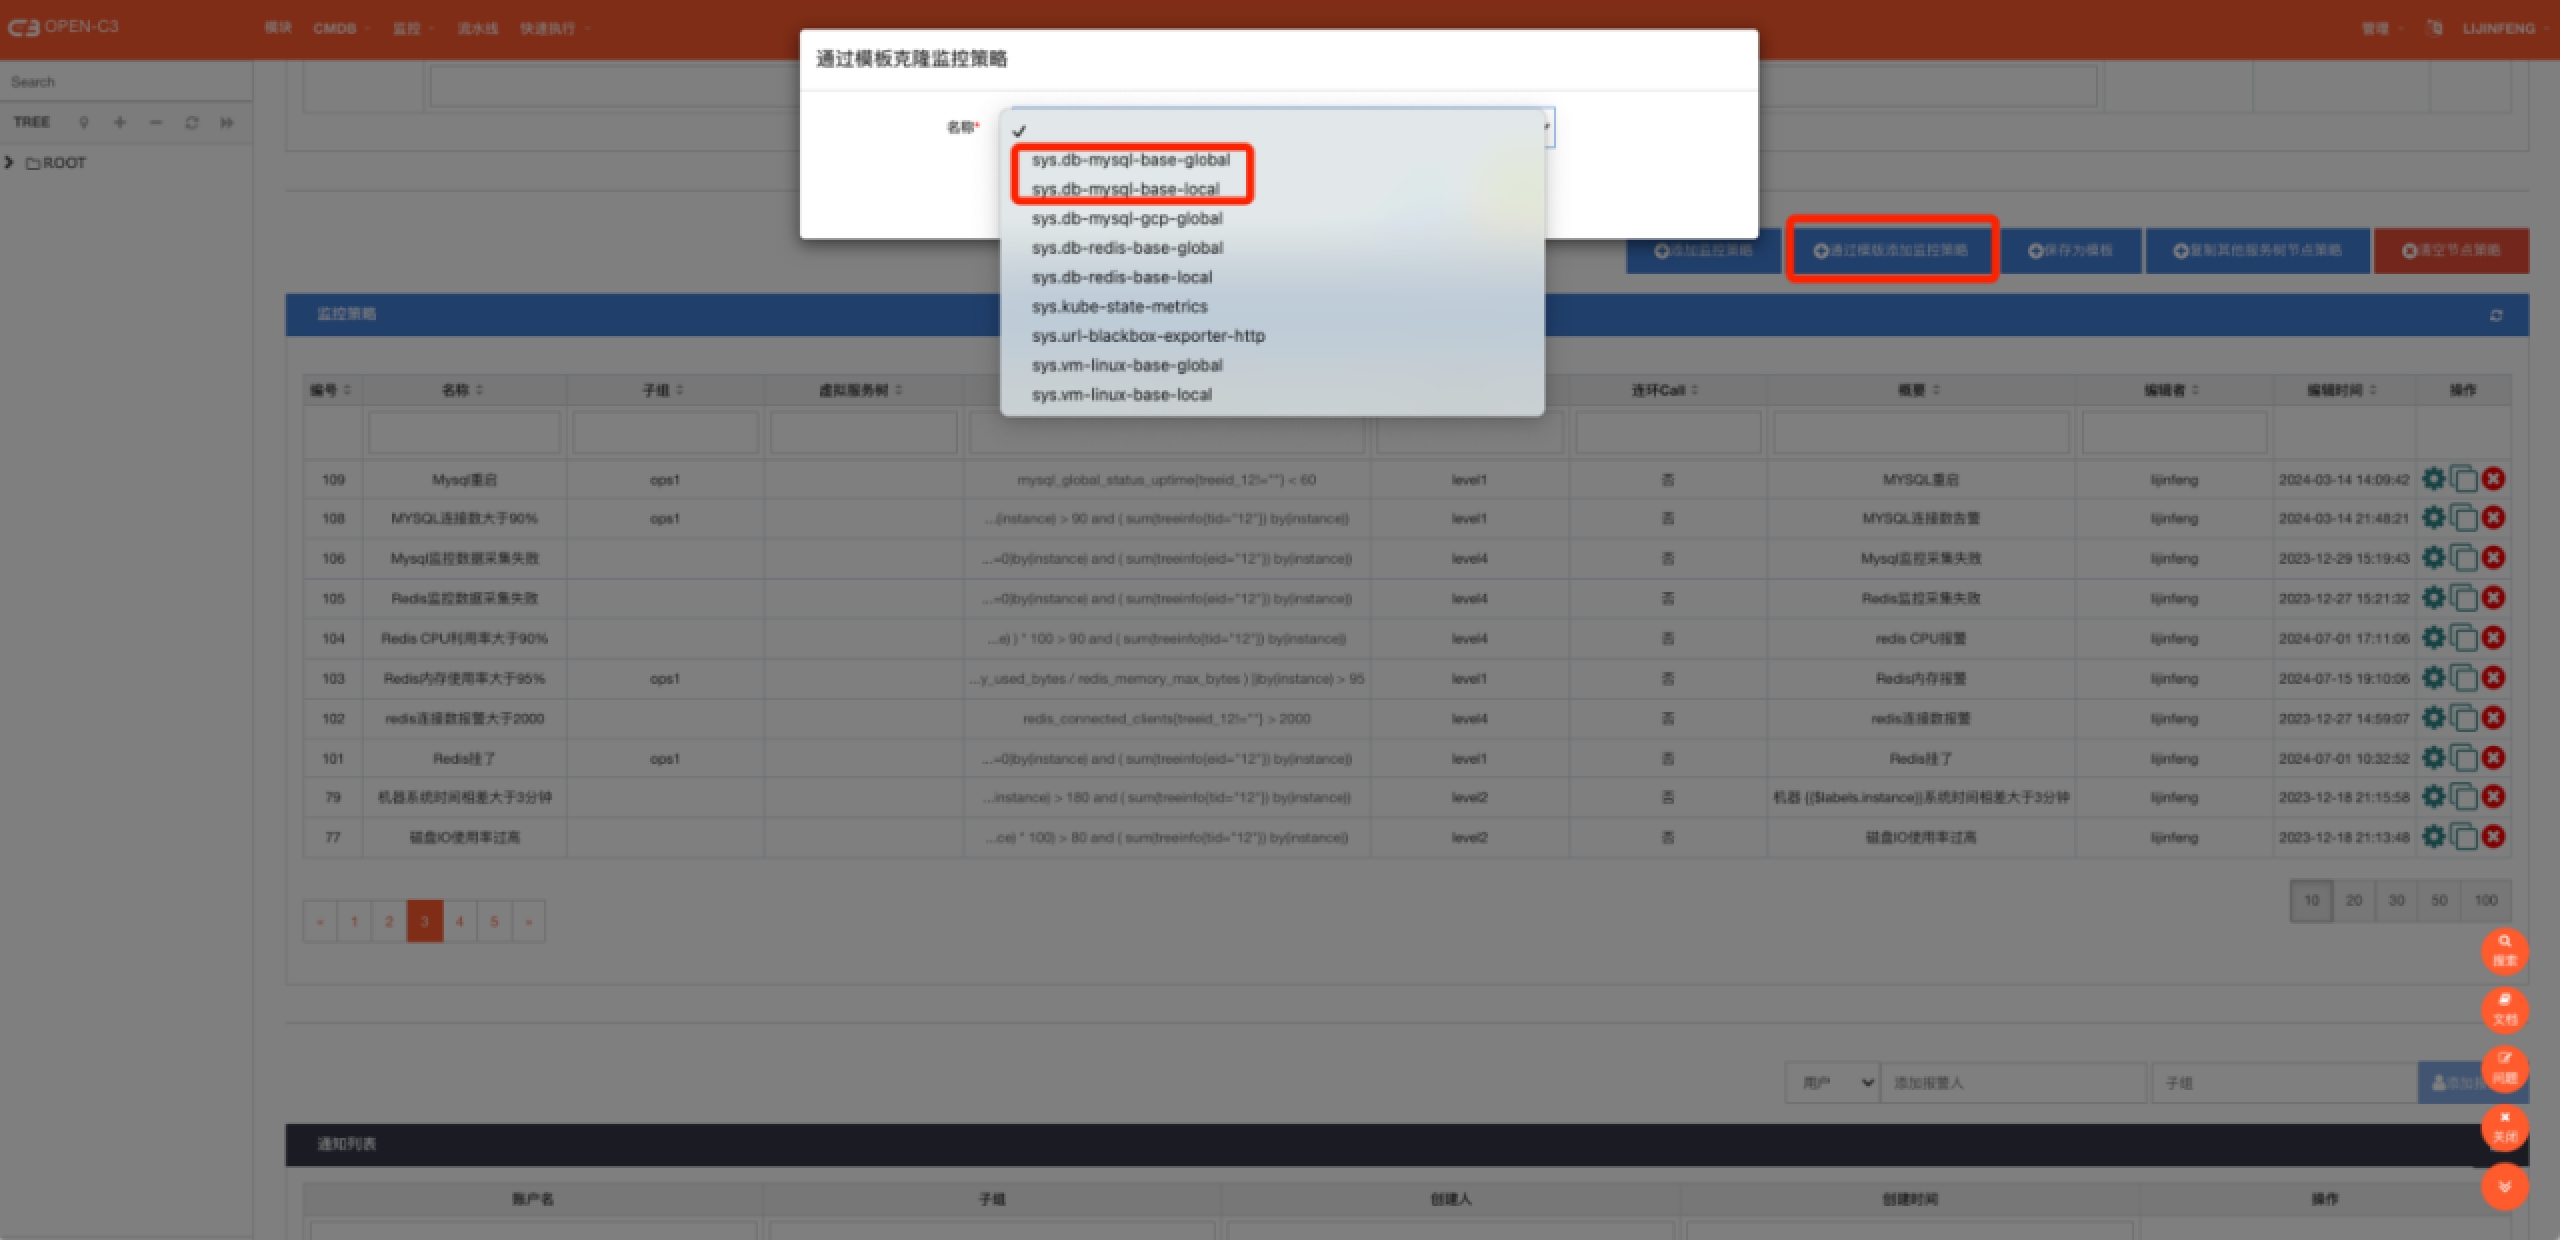Open the CMDB menu in top bar
Screen dimensions: 2560x1240
[x=336, y=28]
